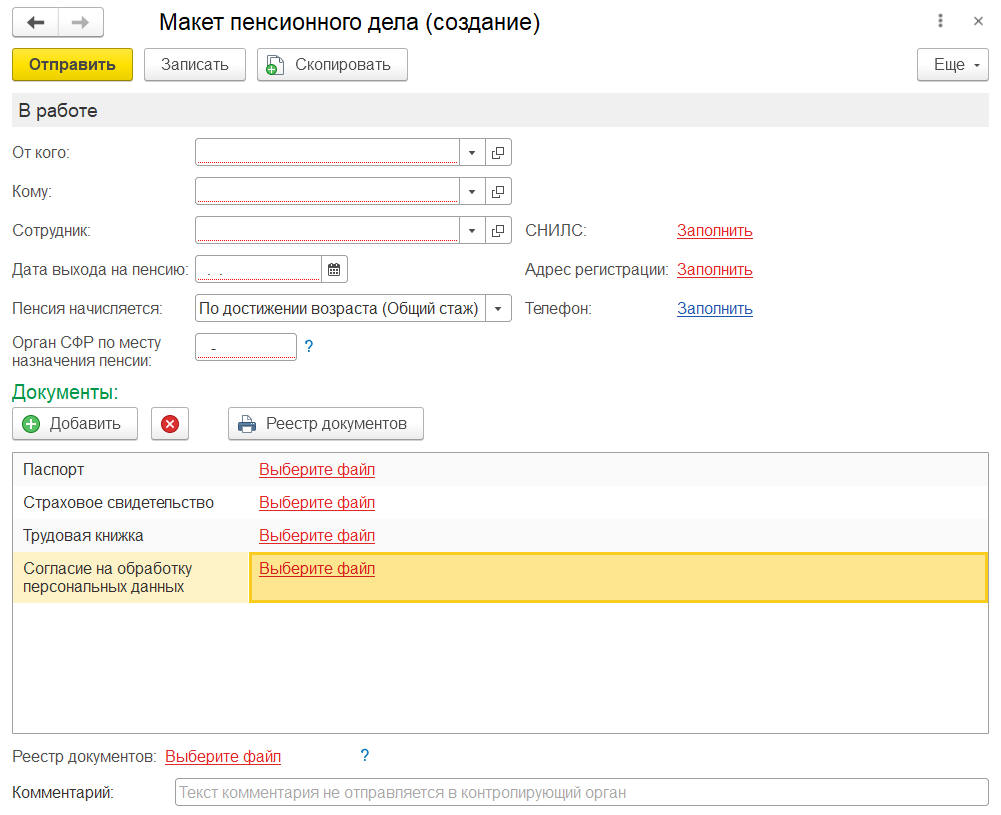Click the back navigation arrow

[35, 22]
